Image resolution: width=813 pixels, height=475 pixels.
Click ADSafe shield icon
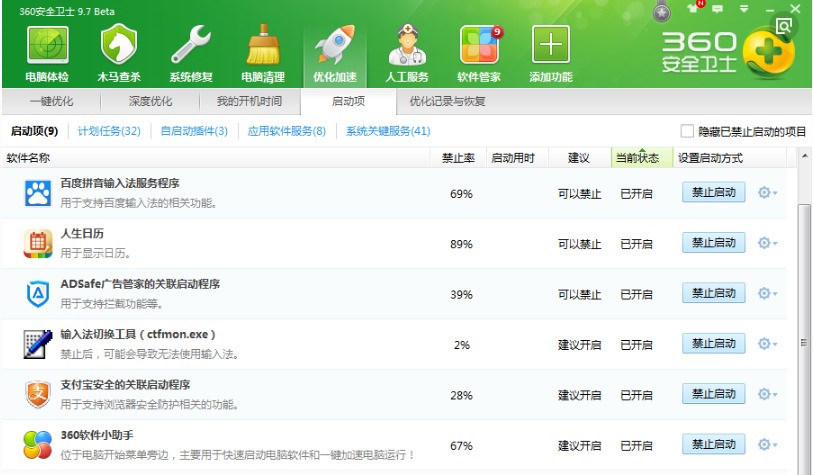pyautogui.click(x=38, y=294)
